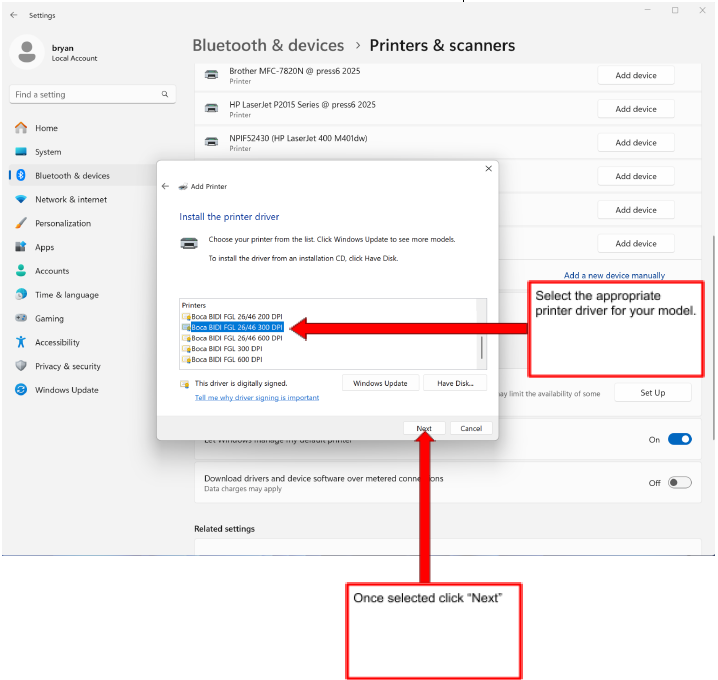Click Bluetooth & devices breadcrumb
The width and height of the screenshot is (718, 680).
pos(268,45)
